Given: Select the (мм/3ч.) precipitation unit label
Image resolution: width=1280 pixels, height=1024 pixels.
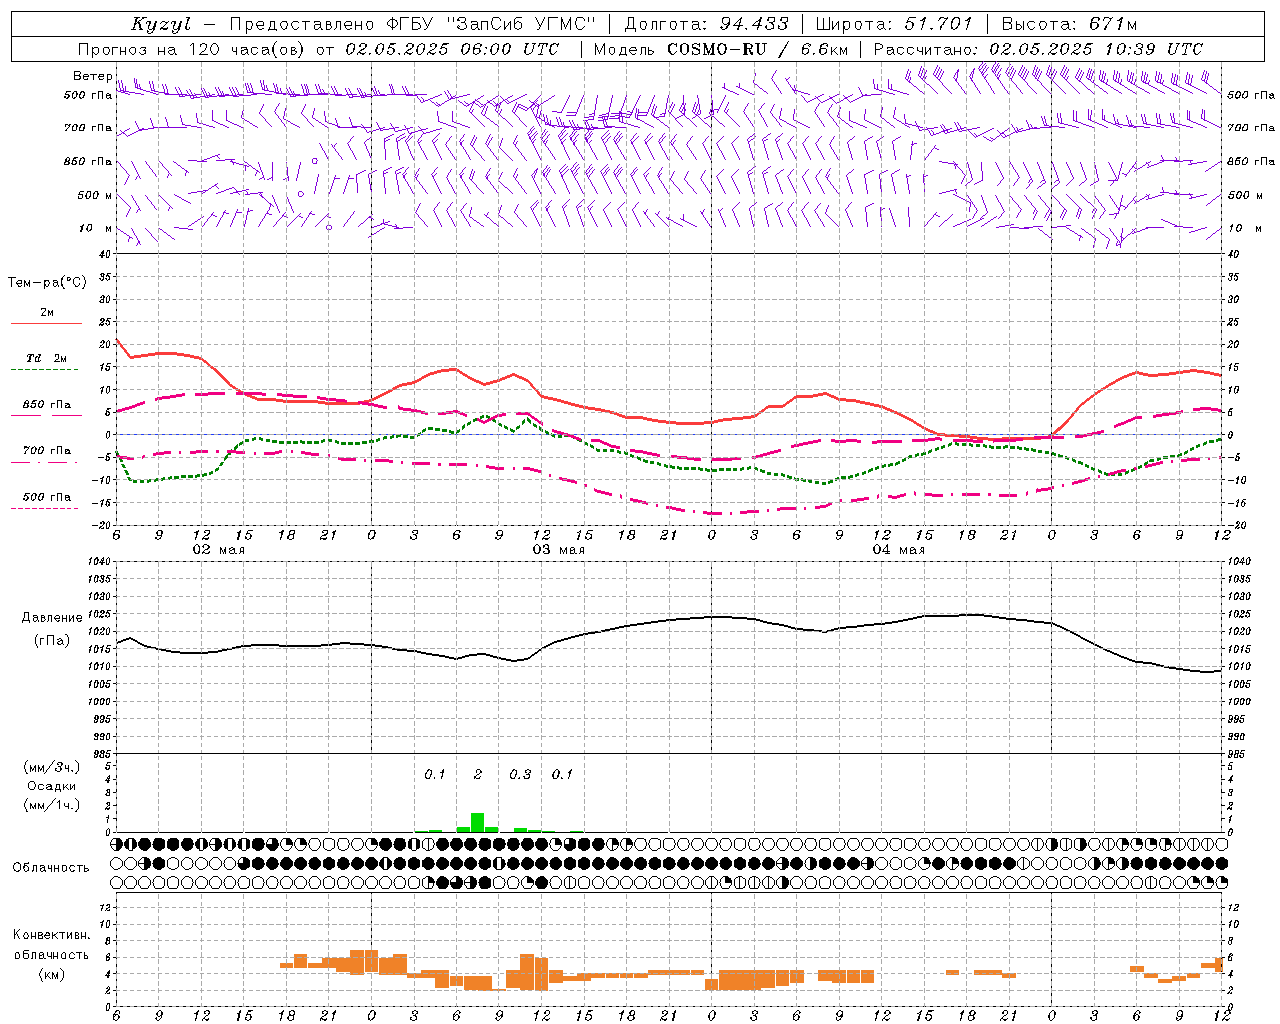Looking at the screenshot, I should 50,767.
